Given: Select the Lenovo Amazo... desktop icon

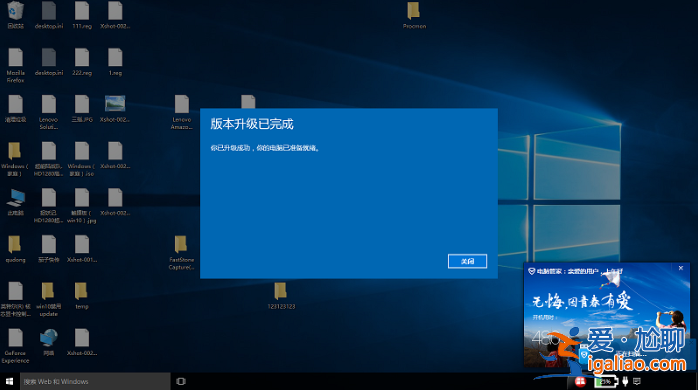Looking at the screenshot, I should (x=182, y=104).
